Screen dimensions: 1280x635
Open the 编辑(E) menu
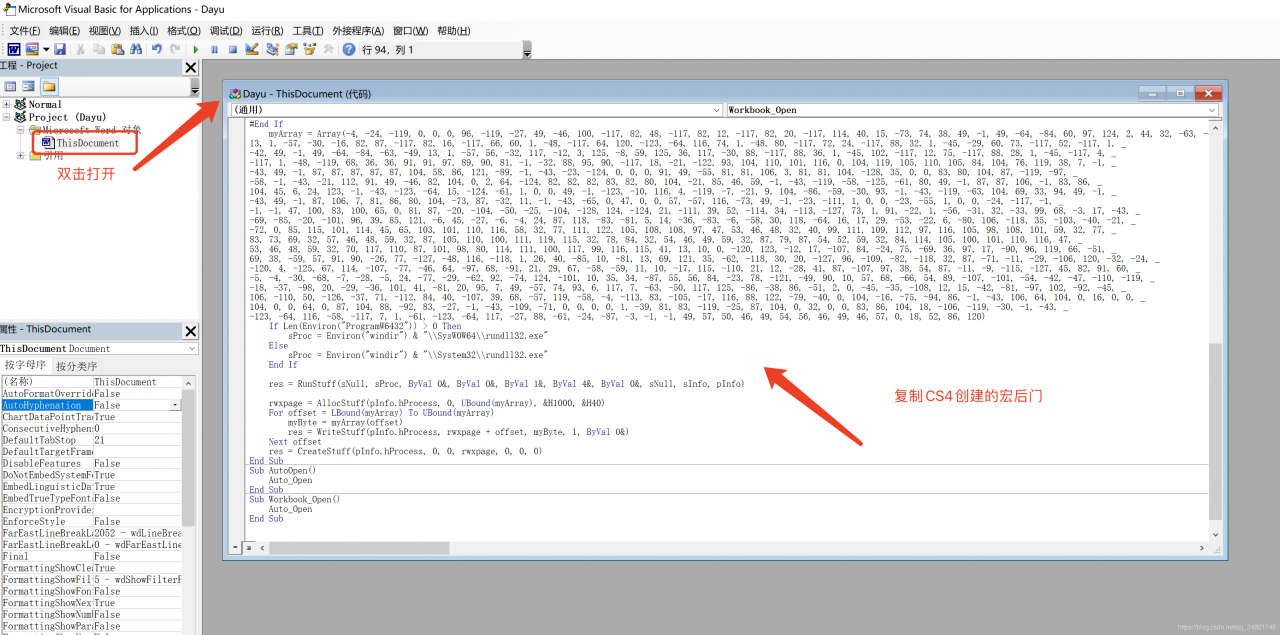65,31
